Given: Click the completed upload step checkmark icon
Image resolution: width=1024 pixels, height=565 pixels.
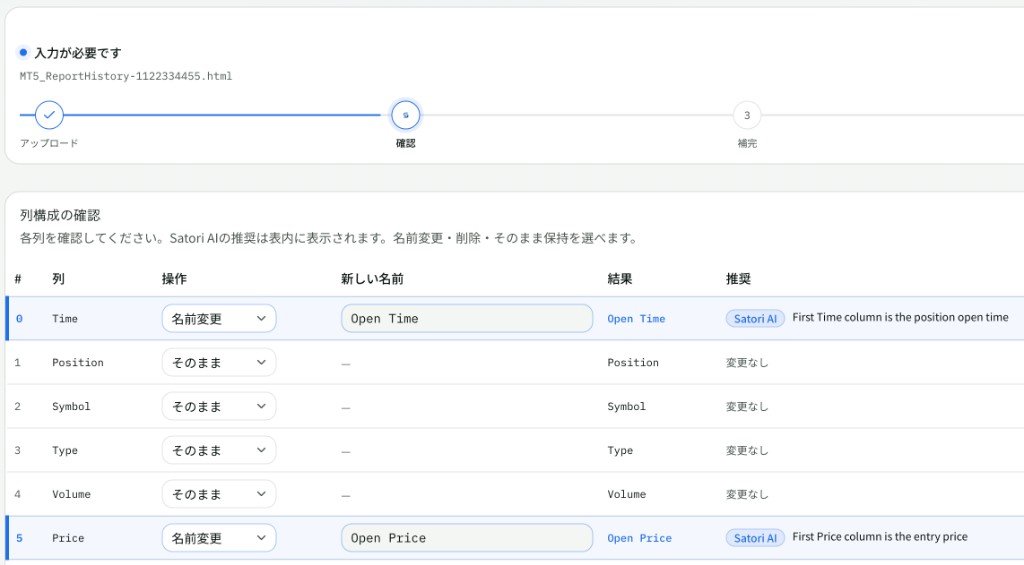Looking at the screenshot, I should pyautogui.click(x=49, y=115).
